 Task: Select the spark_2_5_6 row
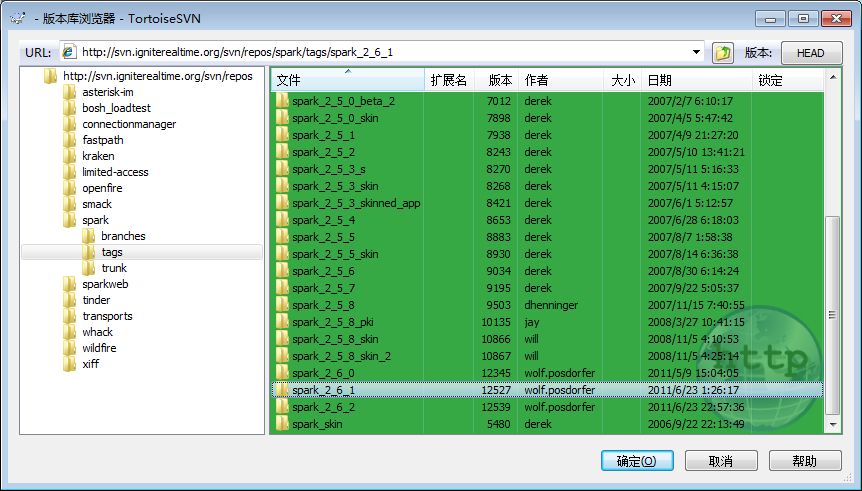[548, 271]
